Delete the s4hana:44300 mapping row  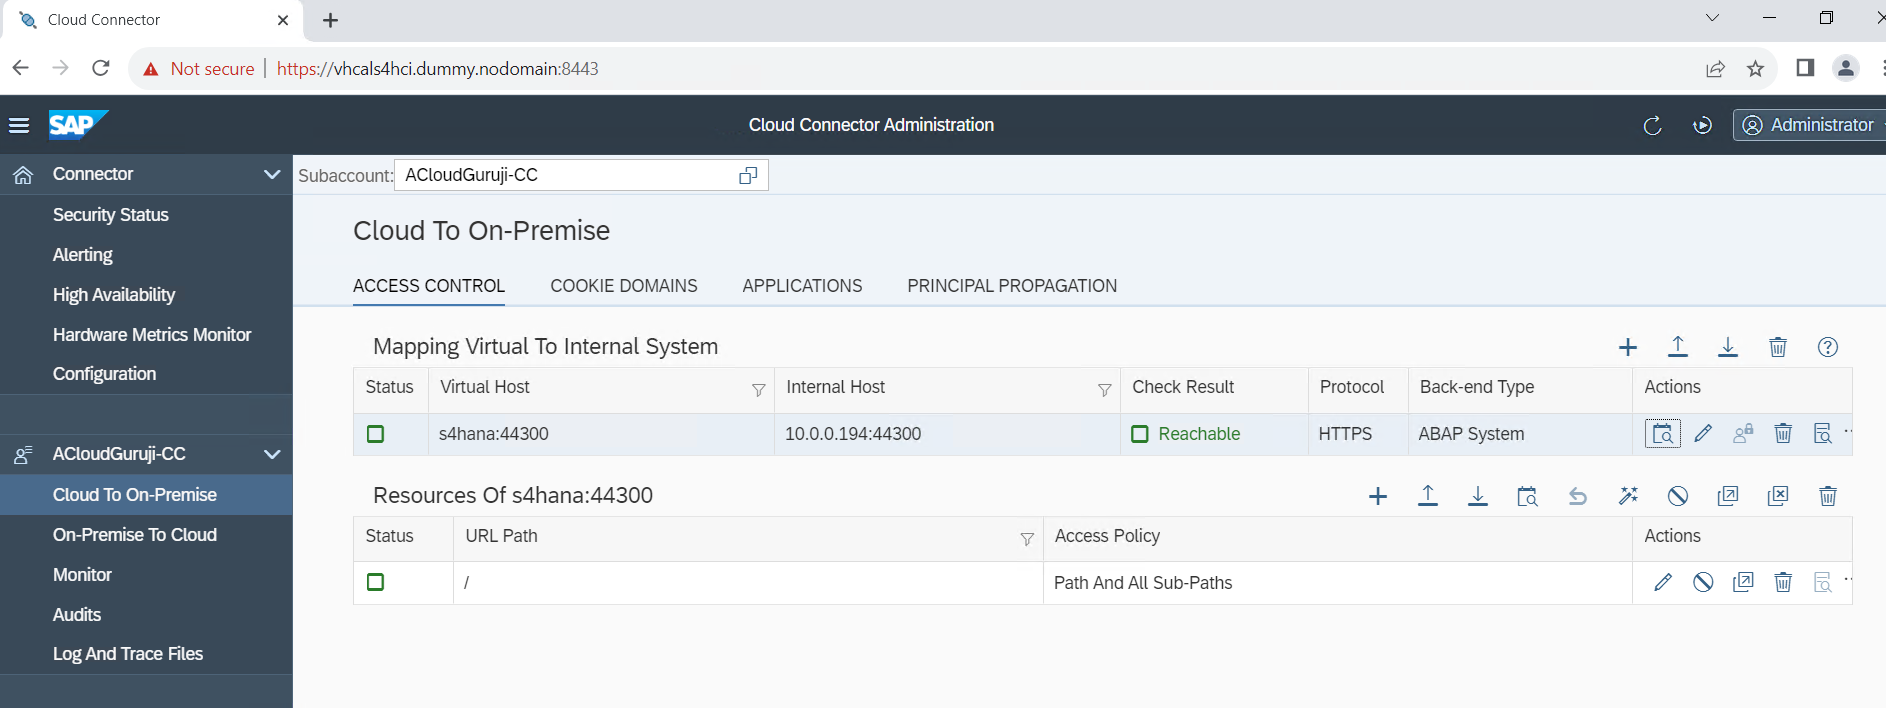(1783, 434)
